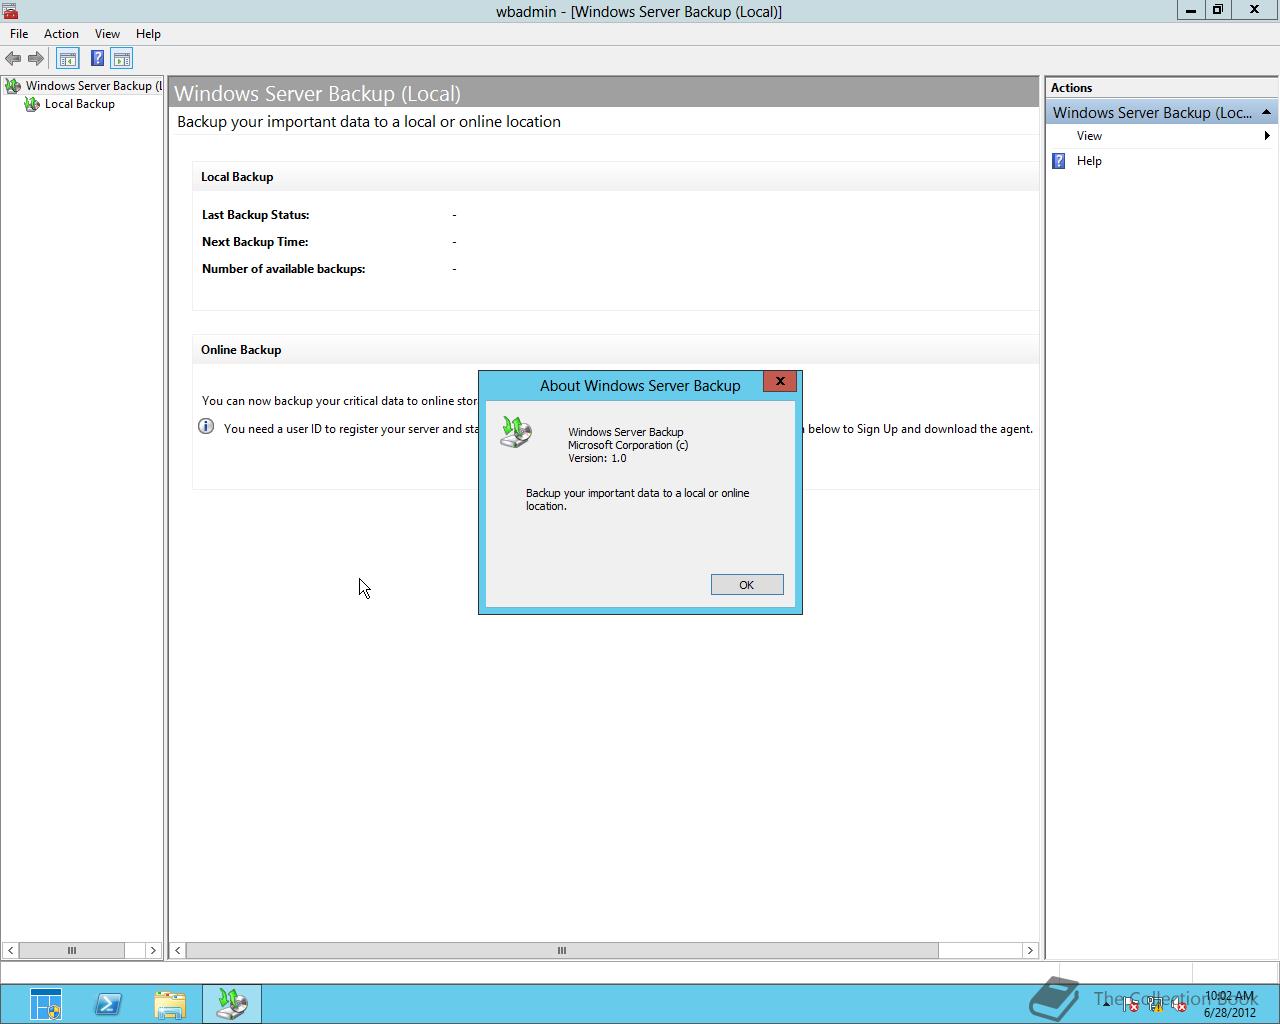
Task: Click the 'Local Backup' section heading
Action: click(237, 177)
